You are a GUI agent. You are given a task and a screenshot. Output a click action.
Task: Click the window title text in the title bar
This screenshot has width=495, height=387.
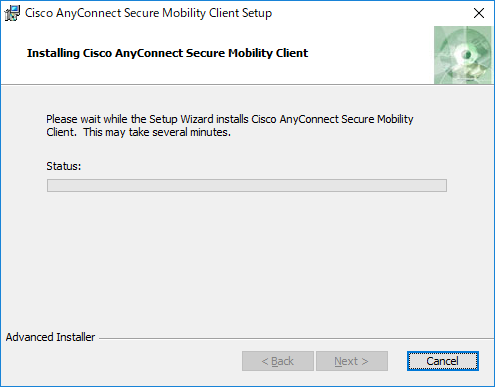coord(148,13)
